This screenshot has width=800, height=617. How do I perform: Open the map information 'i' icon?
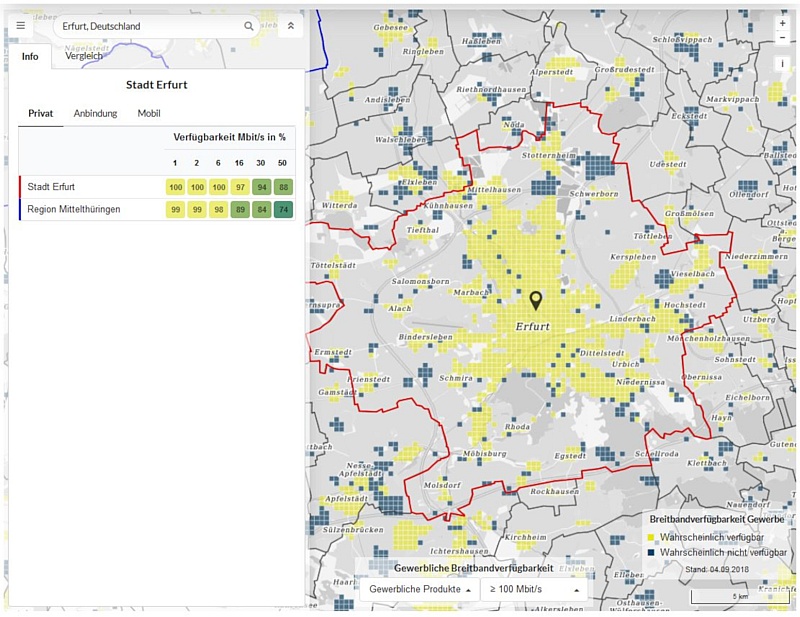[781, 62]
